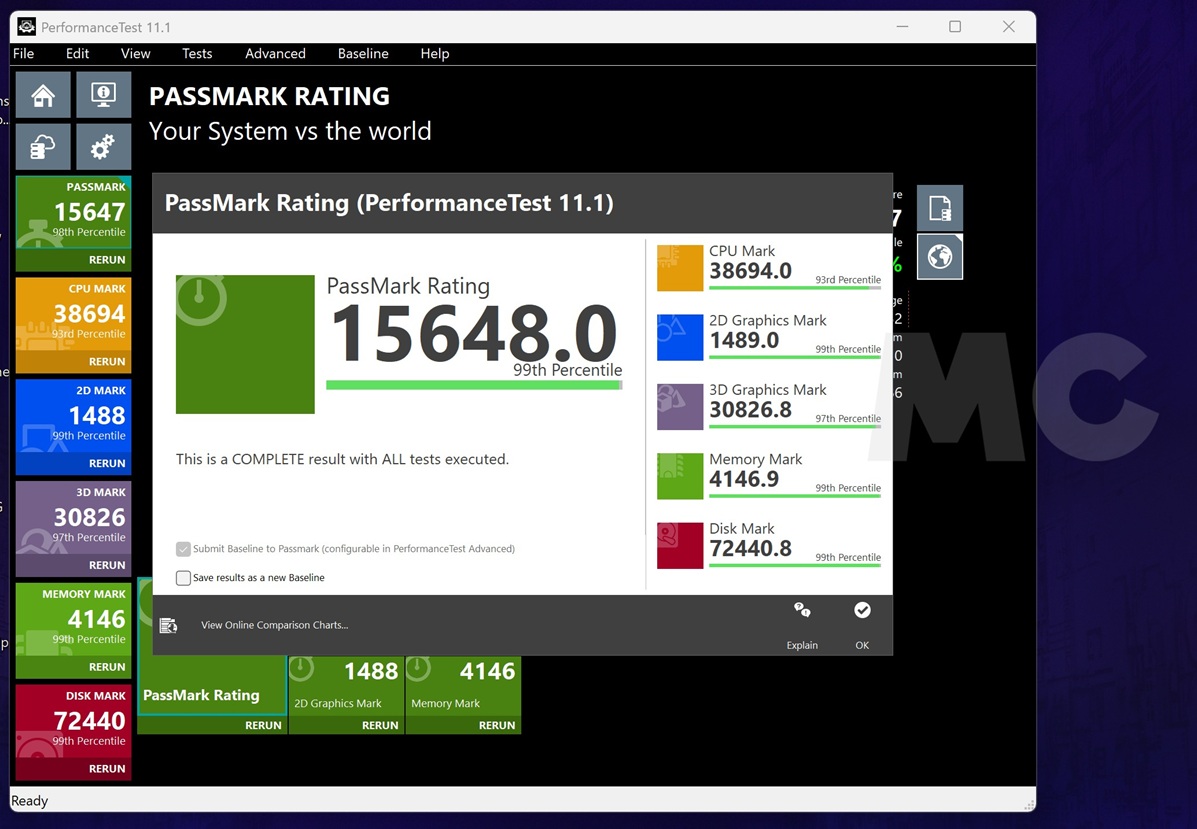Click the COMPLETE result message text
1197x829 pixels.
click(342, 460)
